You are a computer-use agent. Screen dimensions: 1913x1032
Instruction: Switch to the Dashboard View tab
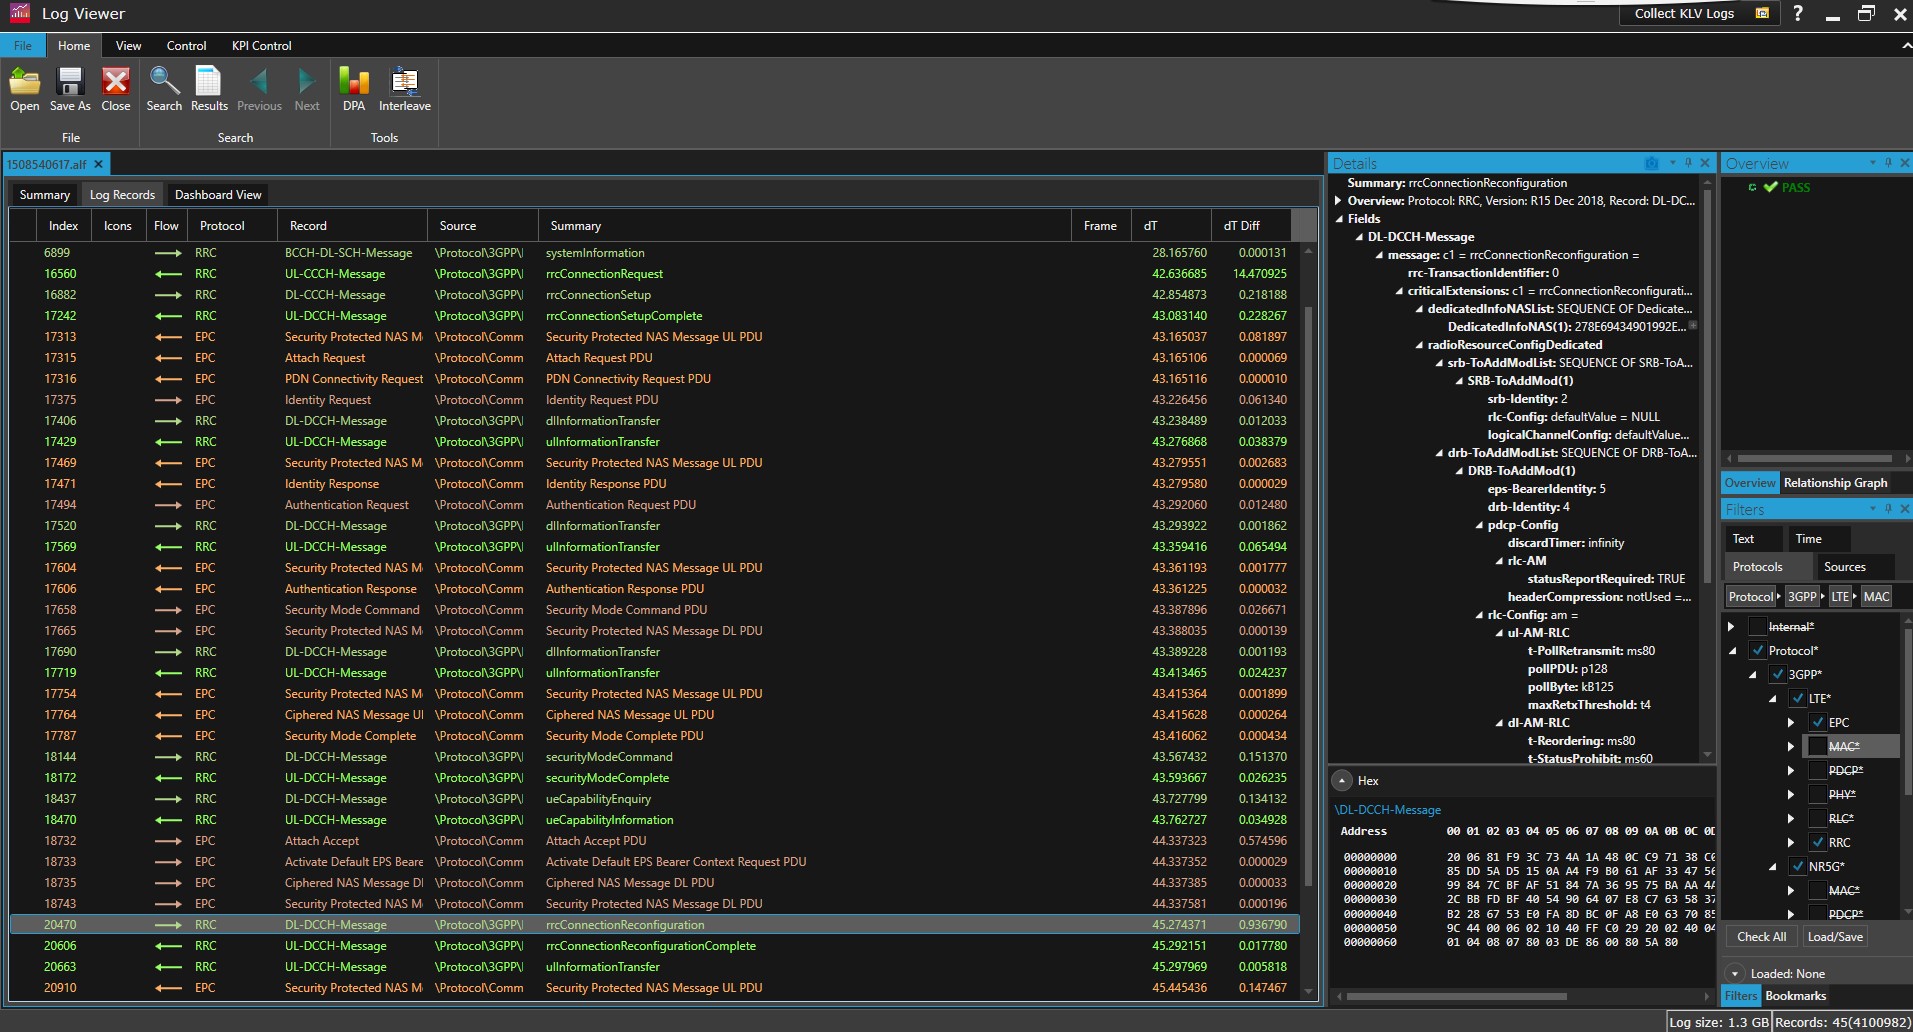(x=218, y=195)
